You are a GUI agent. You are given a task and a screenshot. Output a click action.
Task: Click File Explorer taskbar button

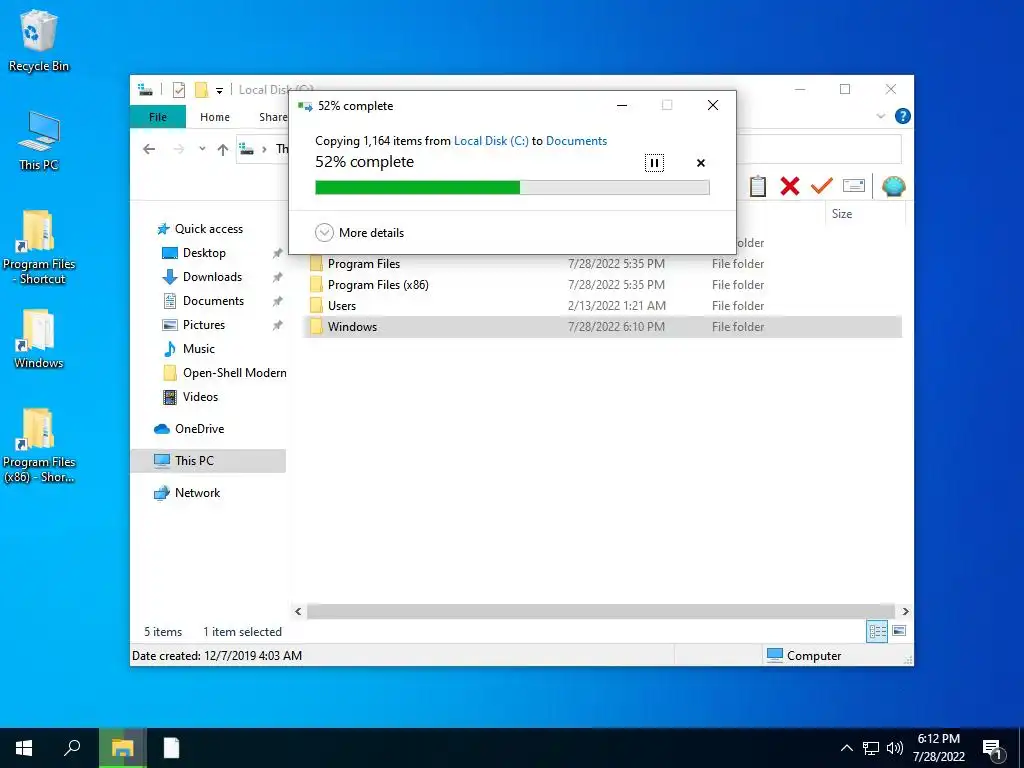click(122, 748)
